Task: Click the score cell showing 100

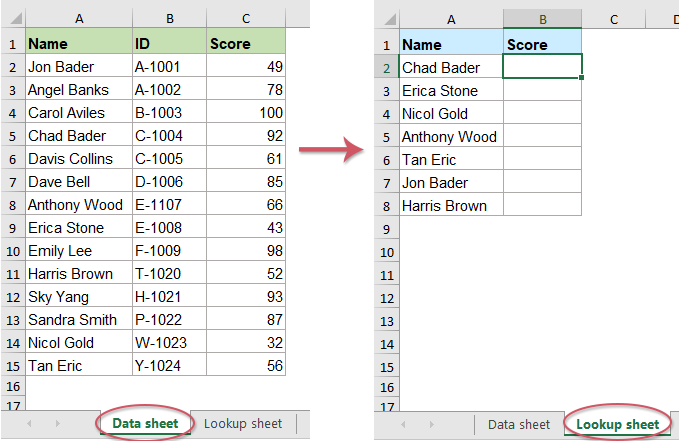Action: pyautogui.click(x=245, y=113)
